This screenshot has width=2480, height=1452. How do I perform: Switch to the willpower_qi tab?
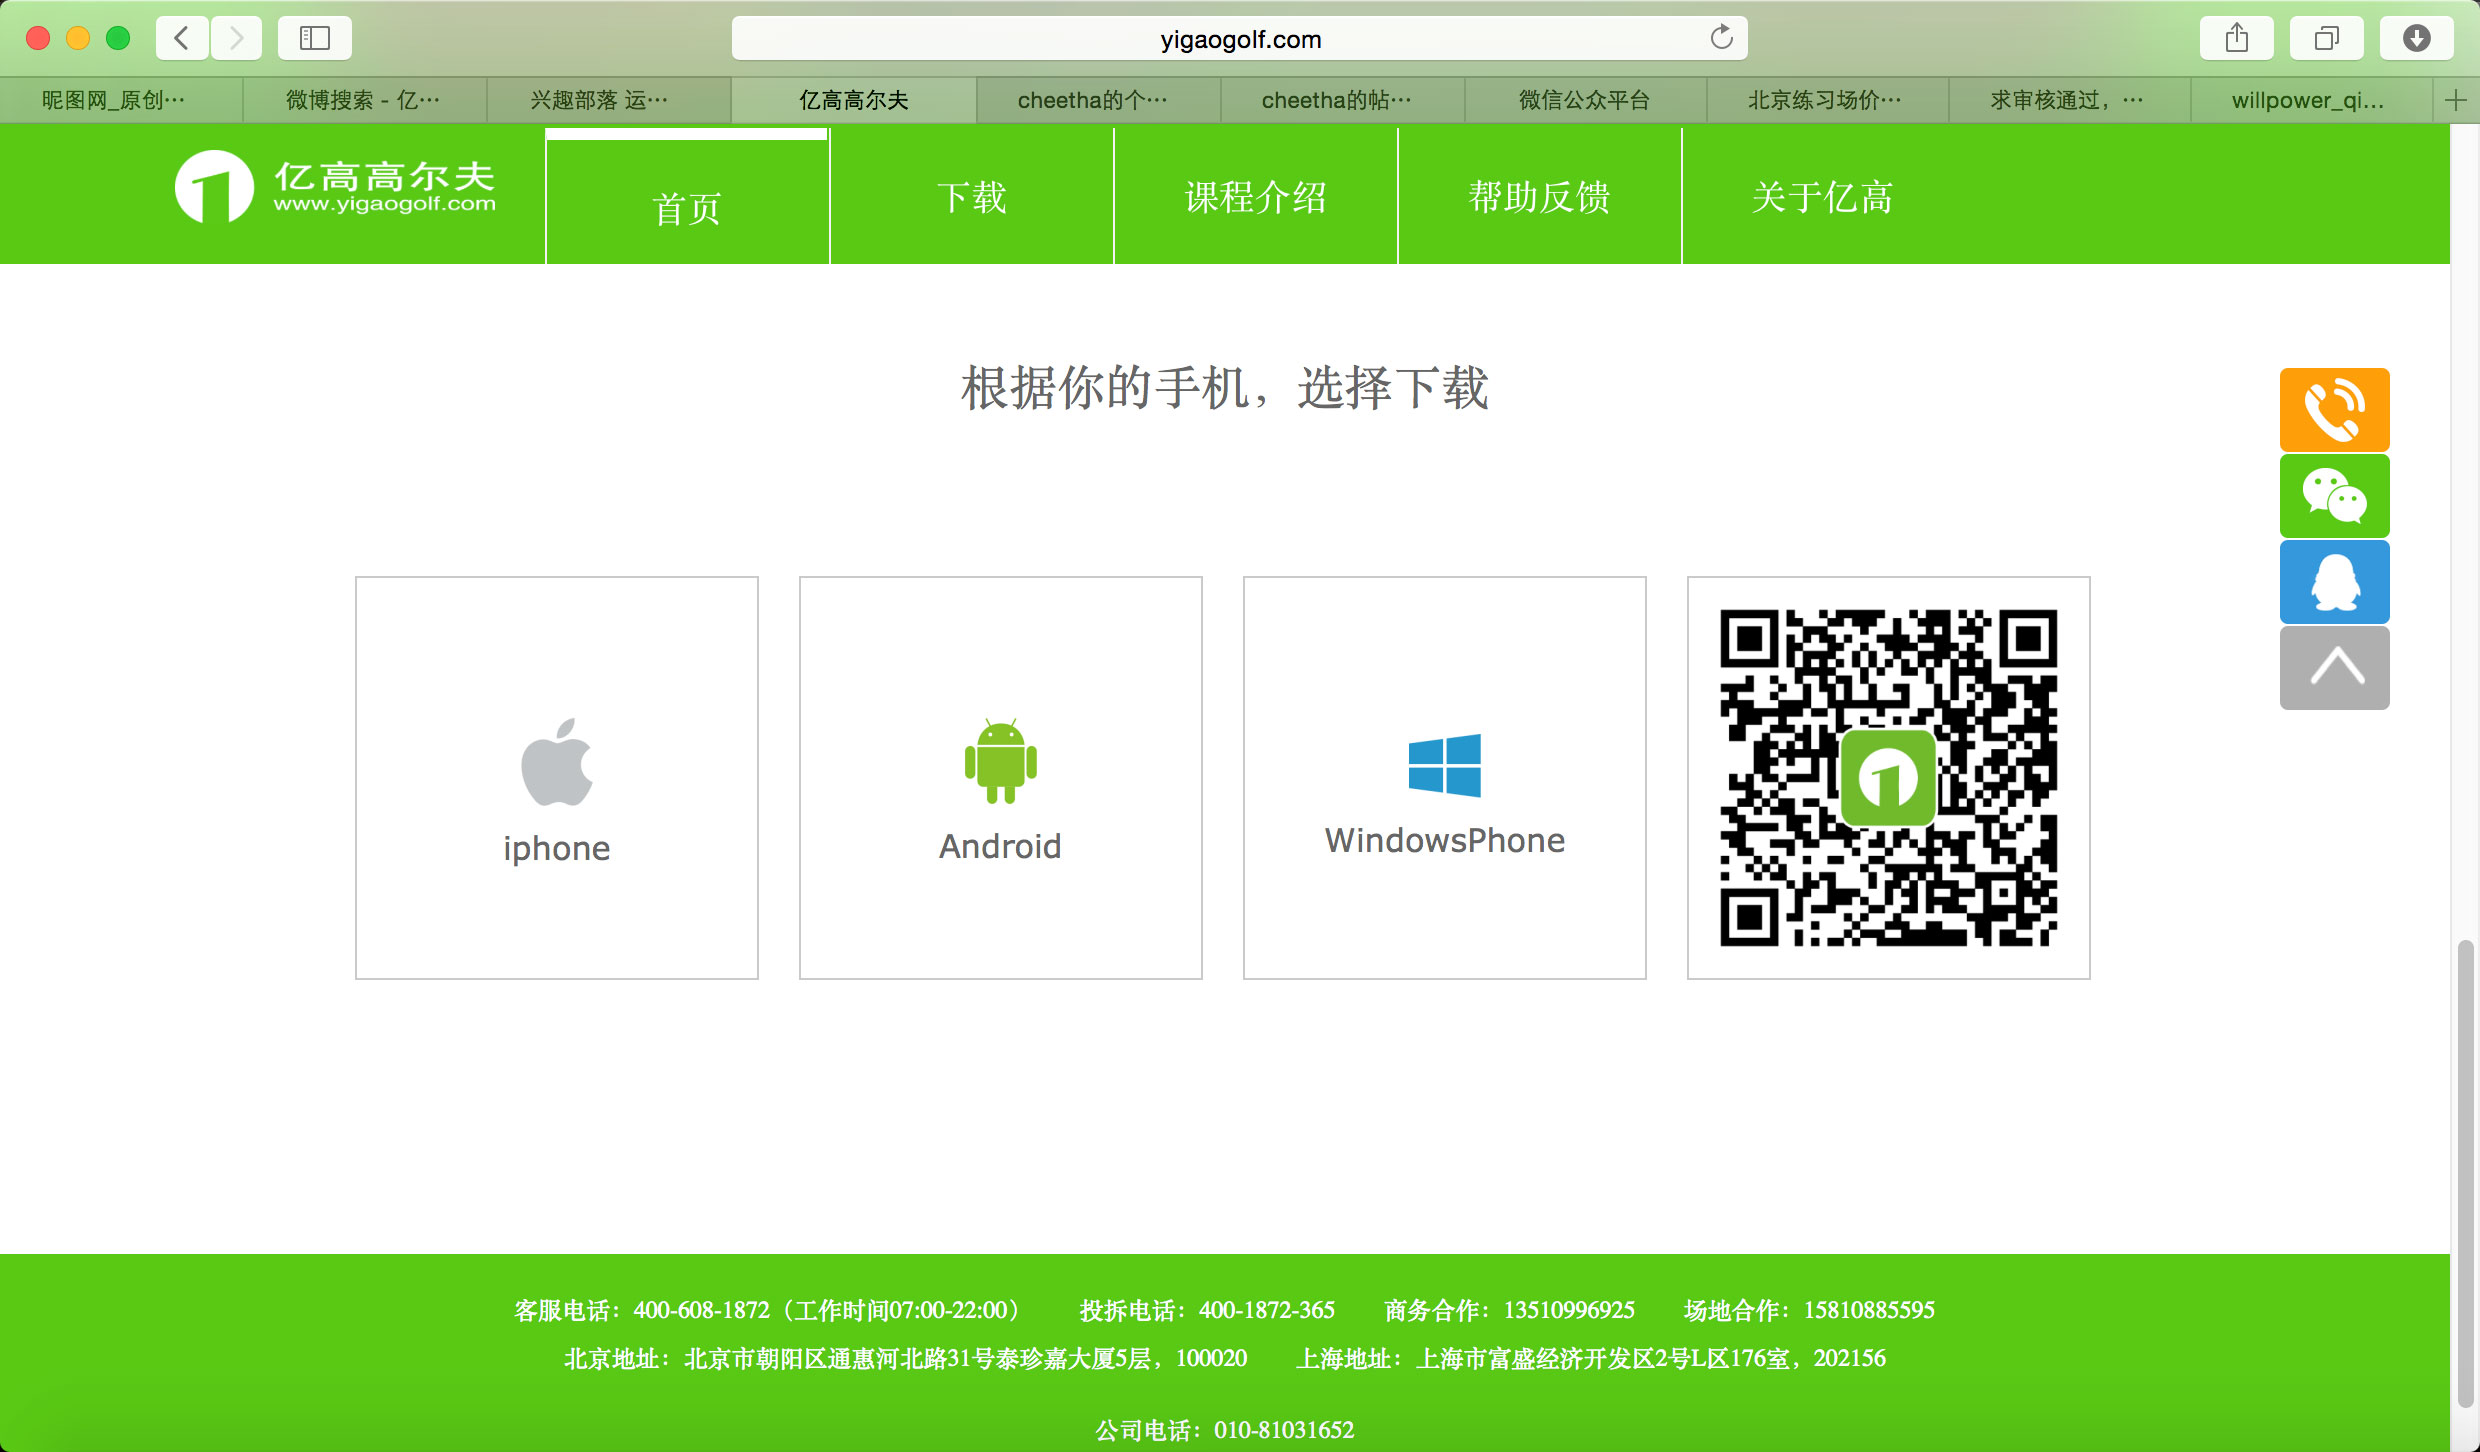[x=2311, y=100]
